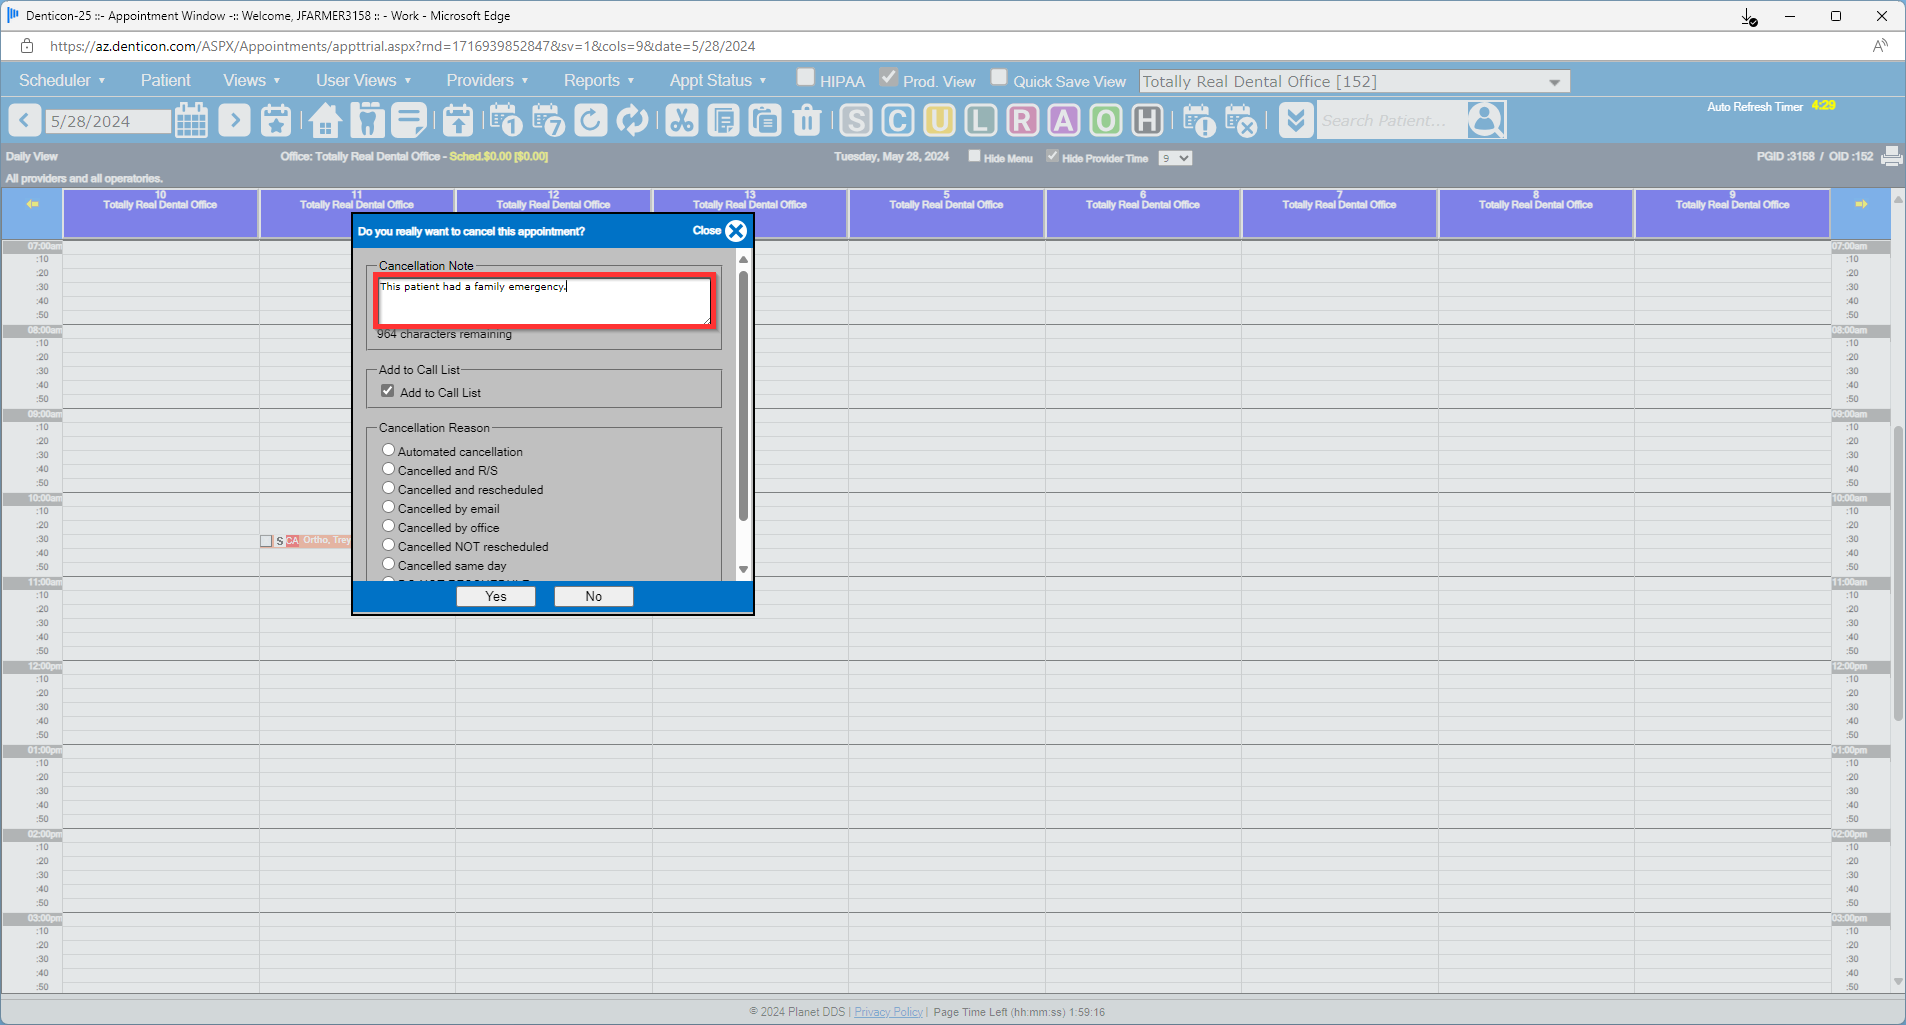The image size is (1906, 1025).
Task: Choose Cancelled by office as cancellation reason
Action: pyautogui.click(x=388, y=525)
